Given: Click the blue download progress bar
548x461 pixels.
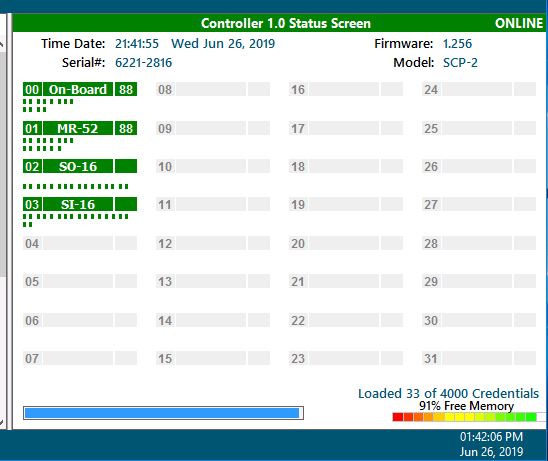Looking at the screenshot, I should click(163, 413).
